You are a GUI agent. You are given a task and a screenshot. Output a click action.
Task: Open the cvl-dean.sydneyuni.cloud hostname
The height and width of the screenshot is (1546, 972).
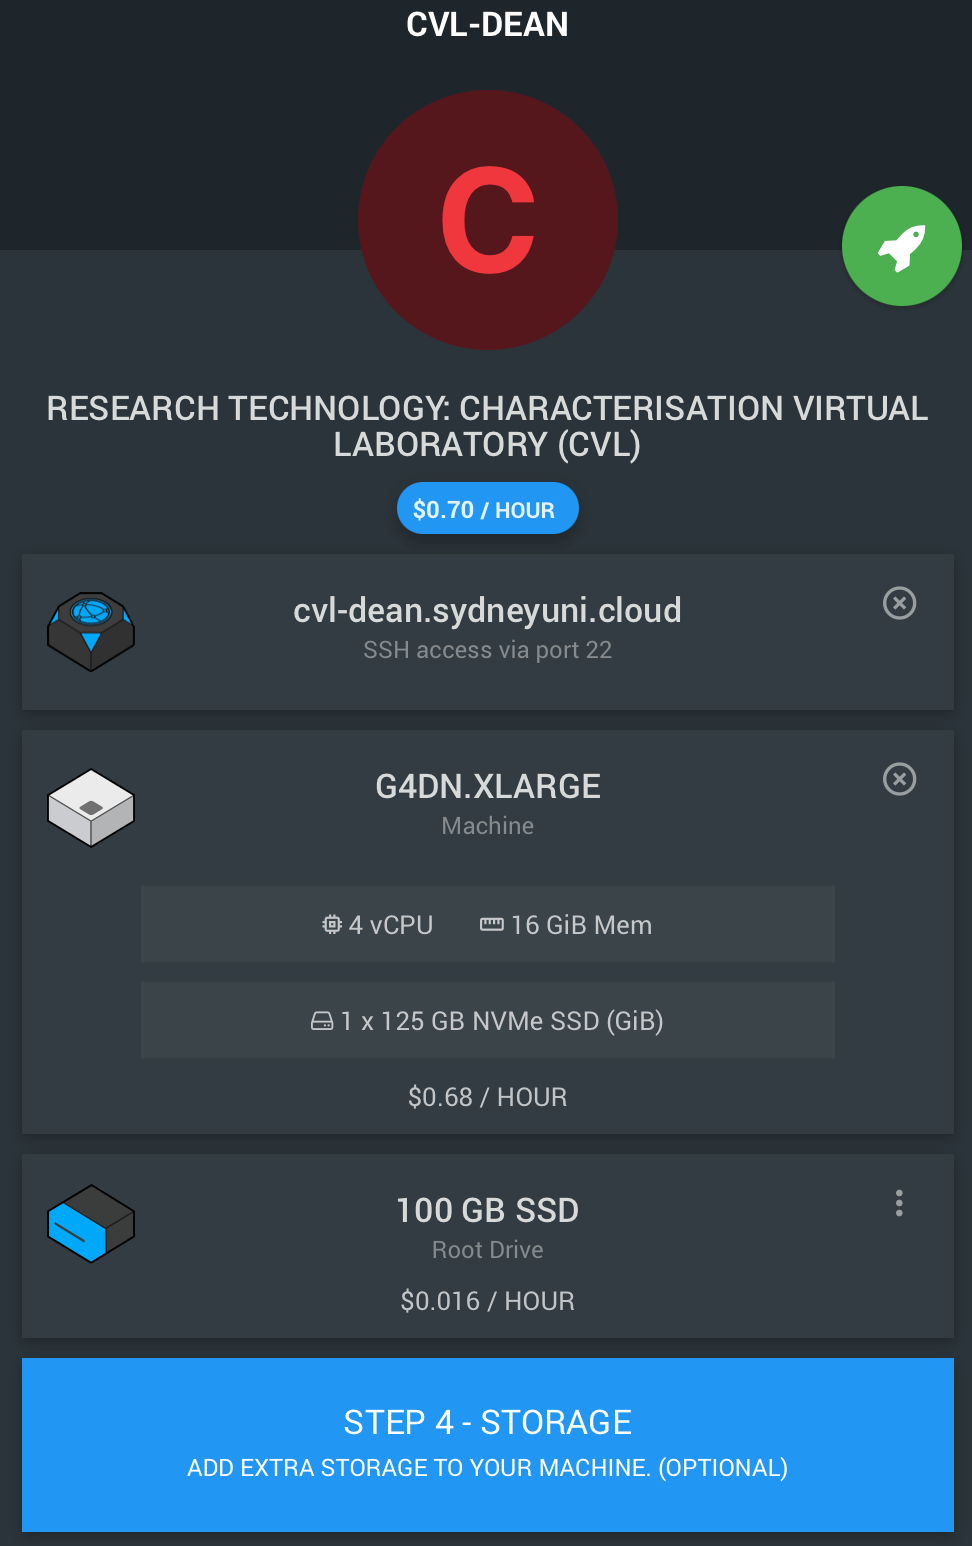[x=488, y=610]
